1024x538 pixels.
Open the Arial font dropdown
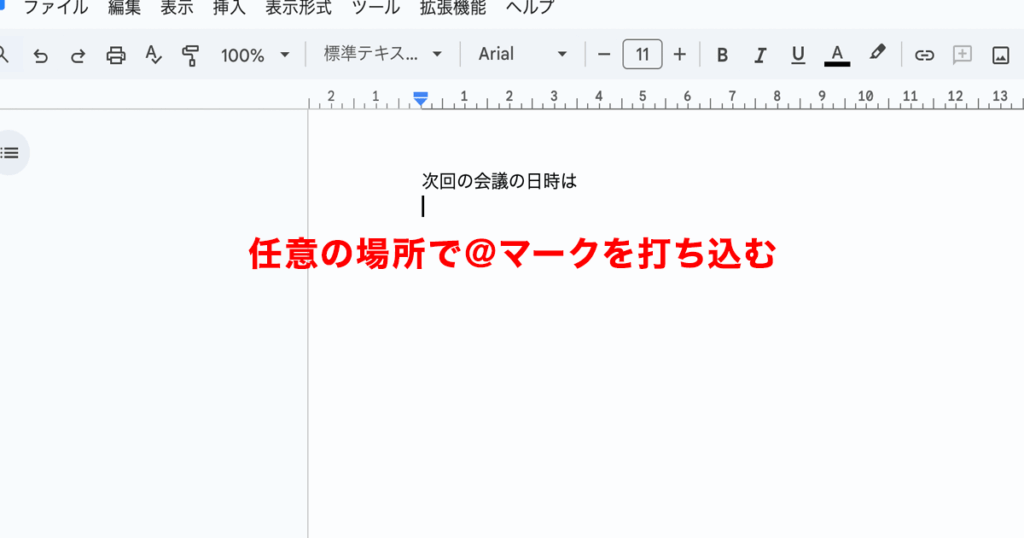(x=522, y=55)
